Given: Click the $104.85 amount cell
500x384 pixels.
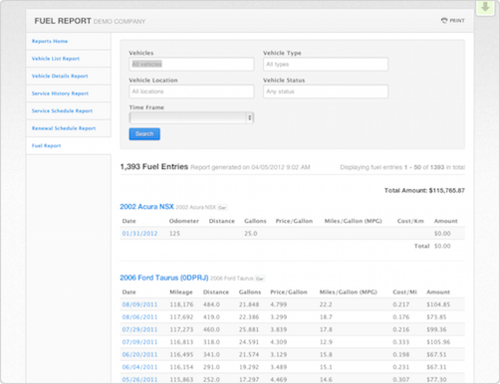Looking at the screenshot, I should [x=438, y=304].
